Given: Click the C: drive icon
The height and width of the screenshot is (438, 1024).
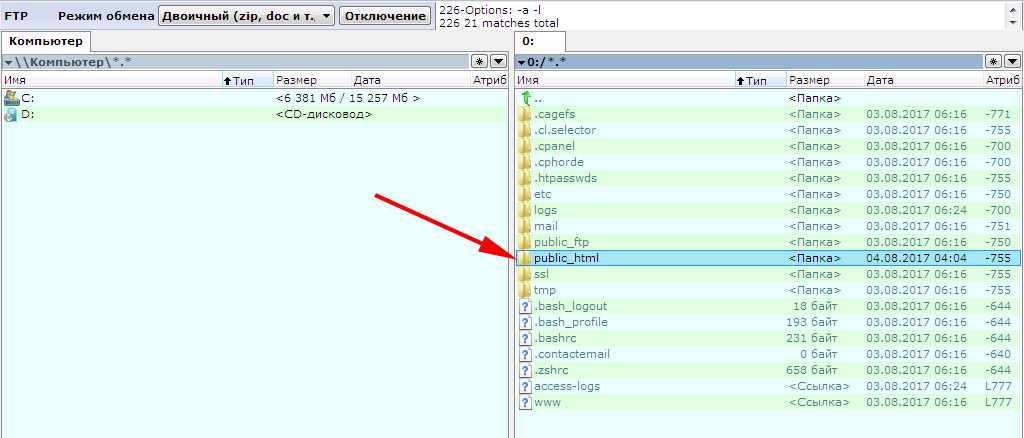Looking at the screenshot, I should [11, 98].
